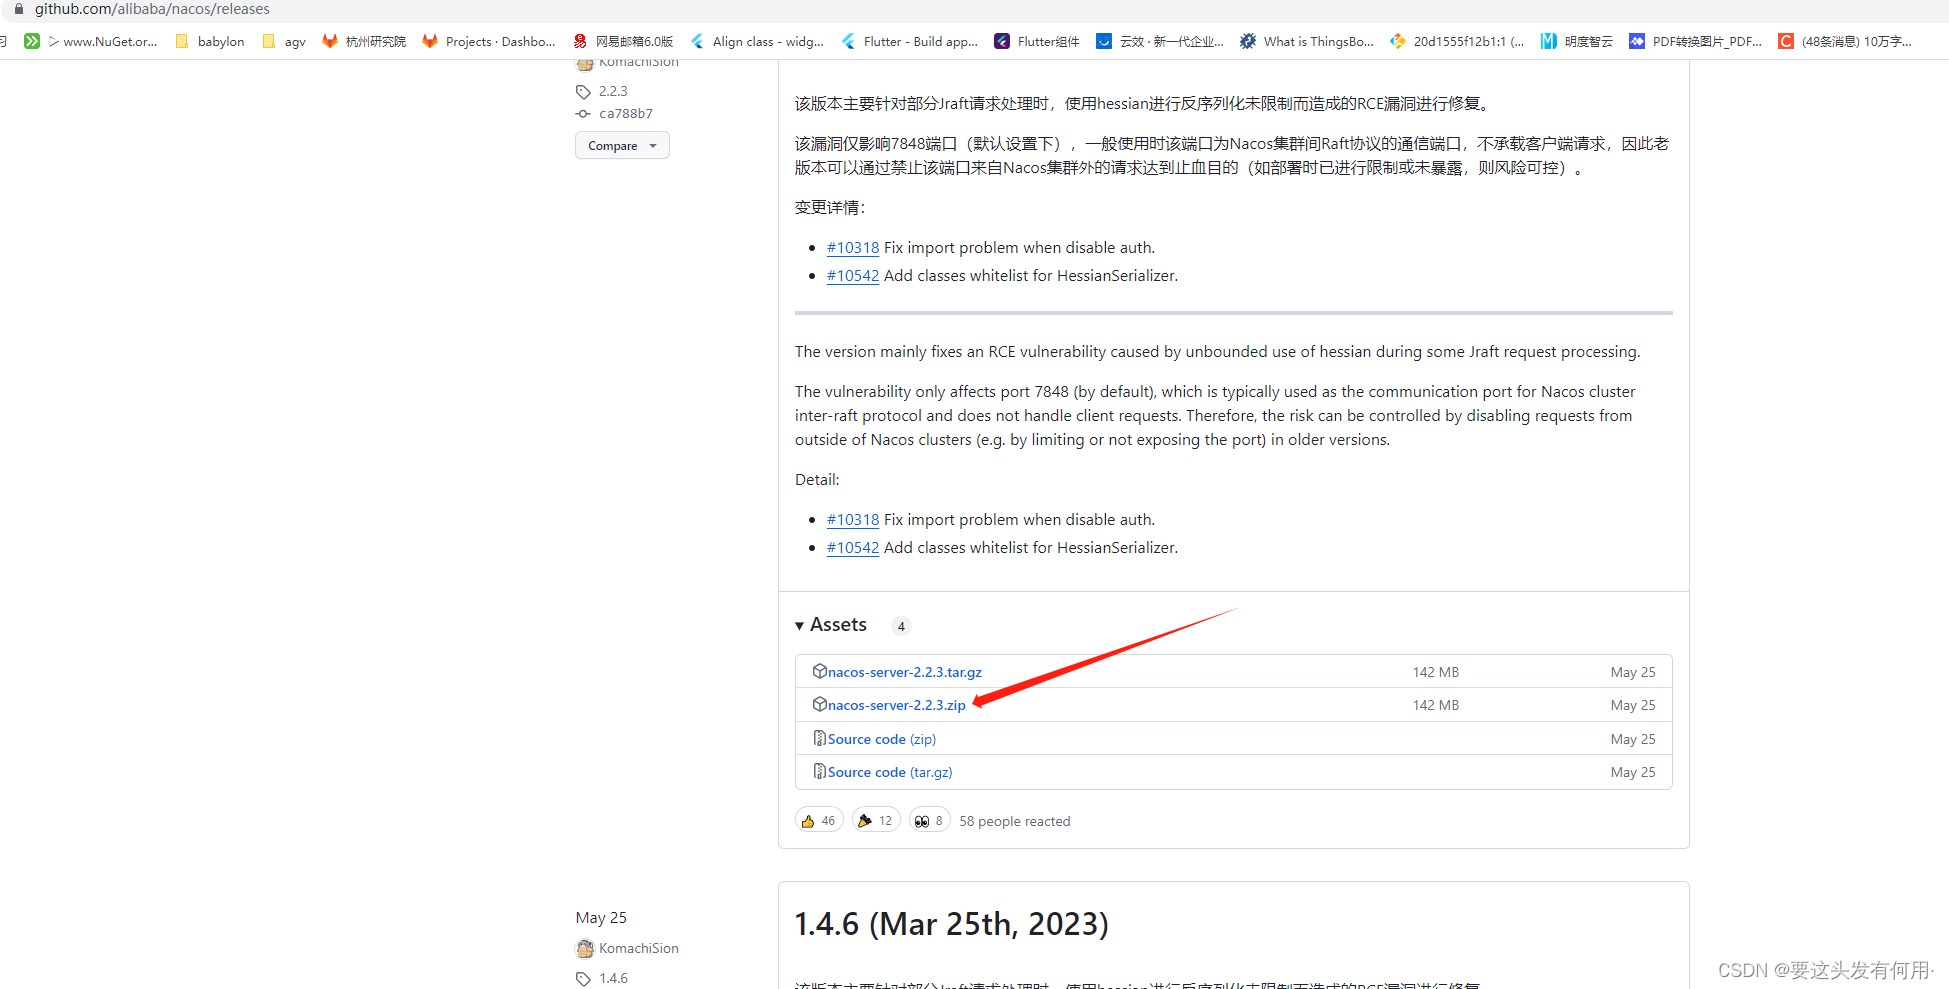1949x989 pixels.
Task: Click the May 25 date in the Source code (tar.gz) row
Action: point(1633,772)
